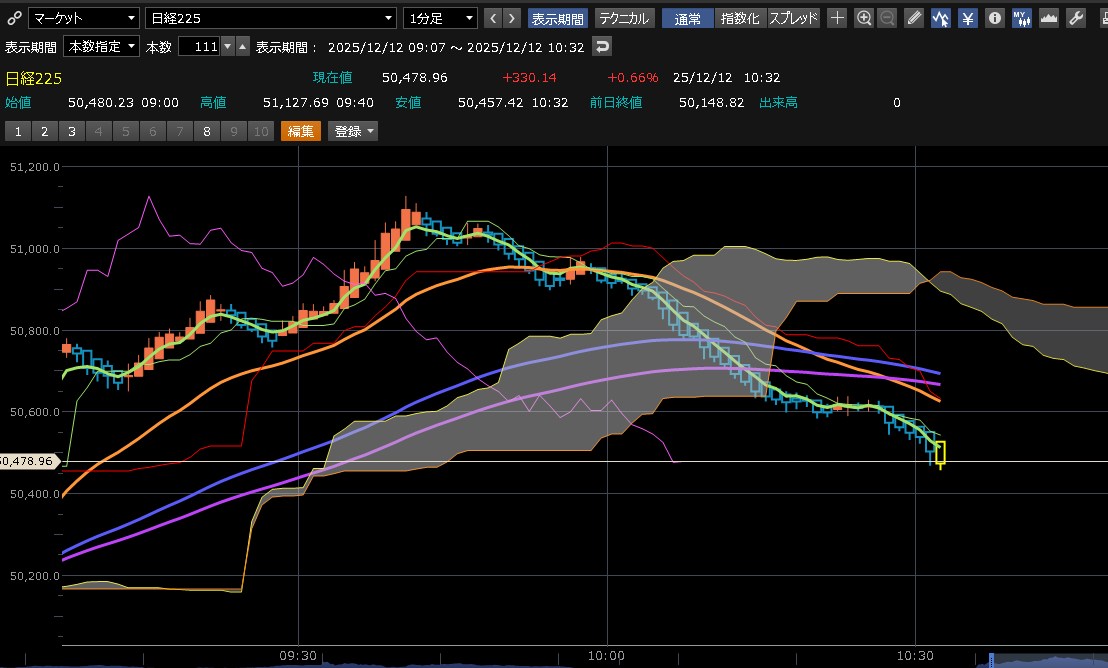Toggle the テクニカル indicators button

(x=625, y=18)
